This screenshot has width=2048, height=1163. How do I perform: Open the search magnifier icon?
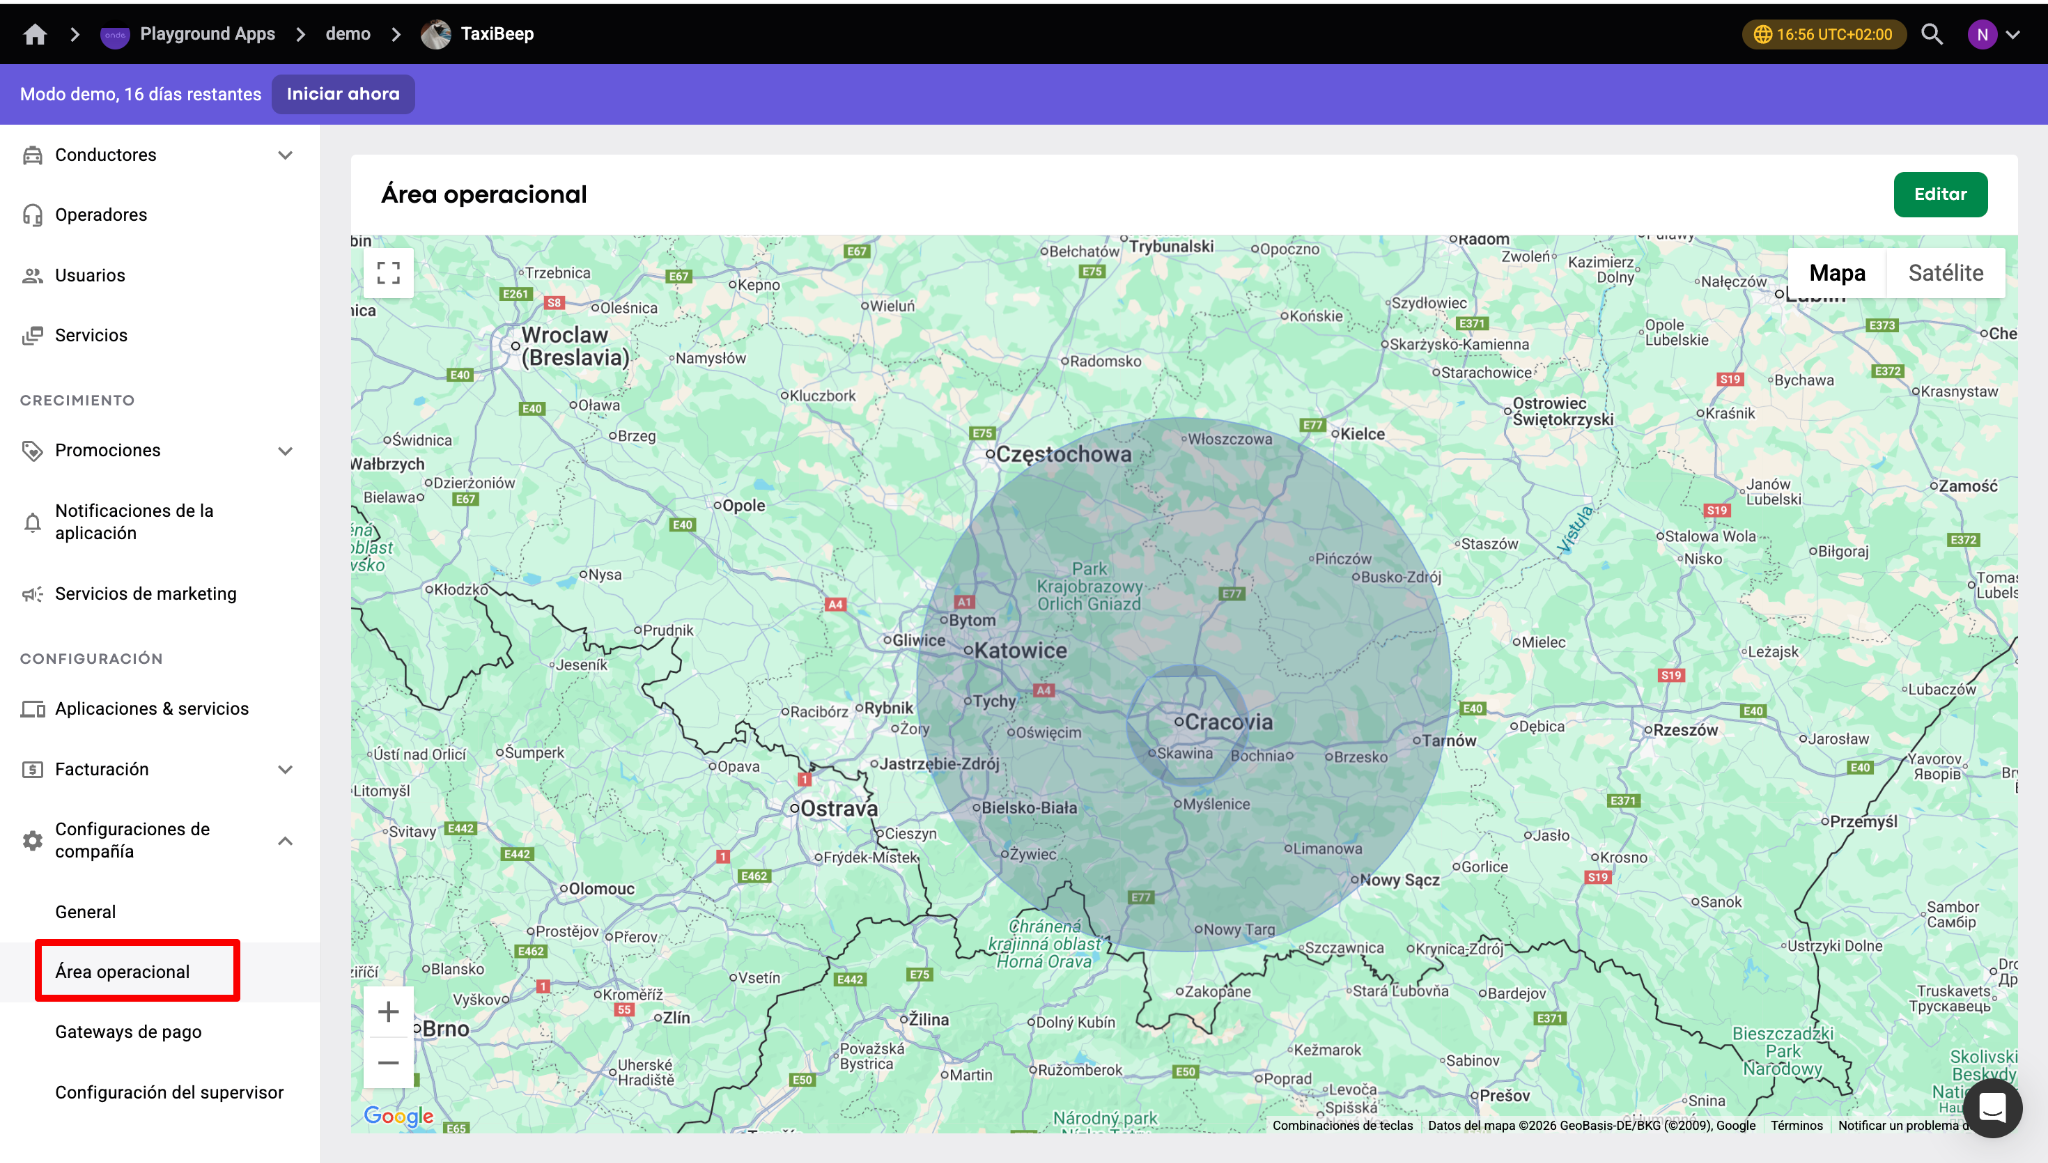click(x=1932, y=34)
